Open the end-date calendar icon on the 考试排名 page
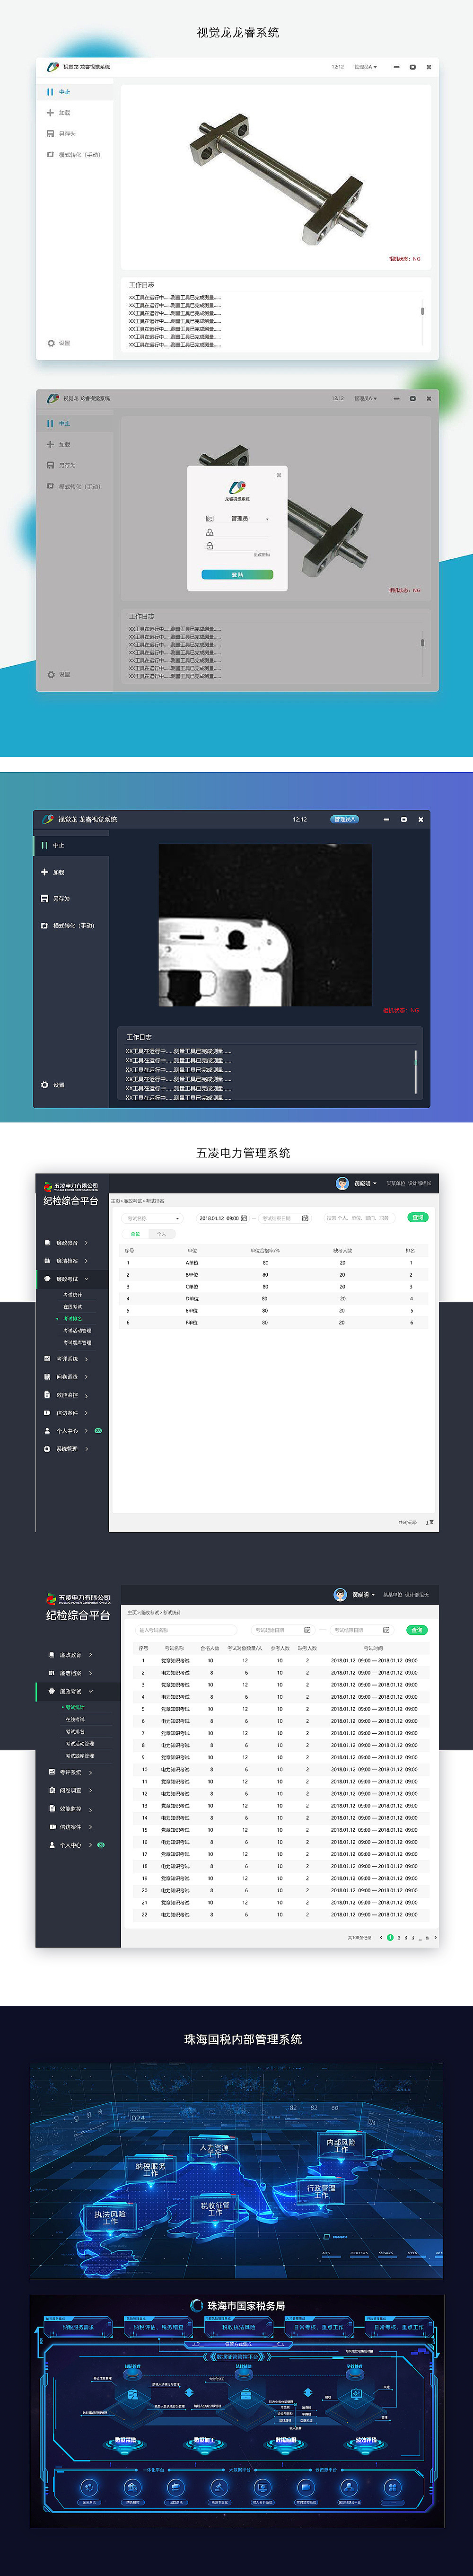The width and height of the screenshot is (473, 2576). (x=305, y=1218)
